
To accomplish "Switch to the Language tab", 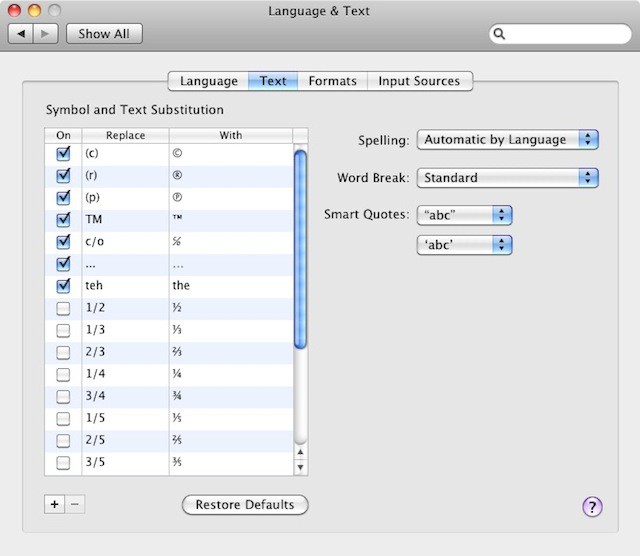I will (208, 81).
